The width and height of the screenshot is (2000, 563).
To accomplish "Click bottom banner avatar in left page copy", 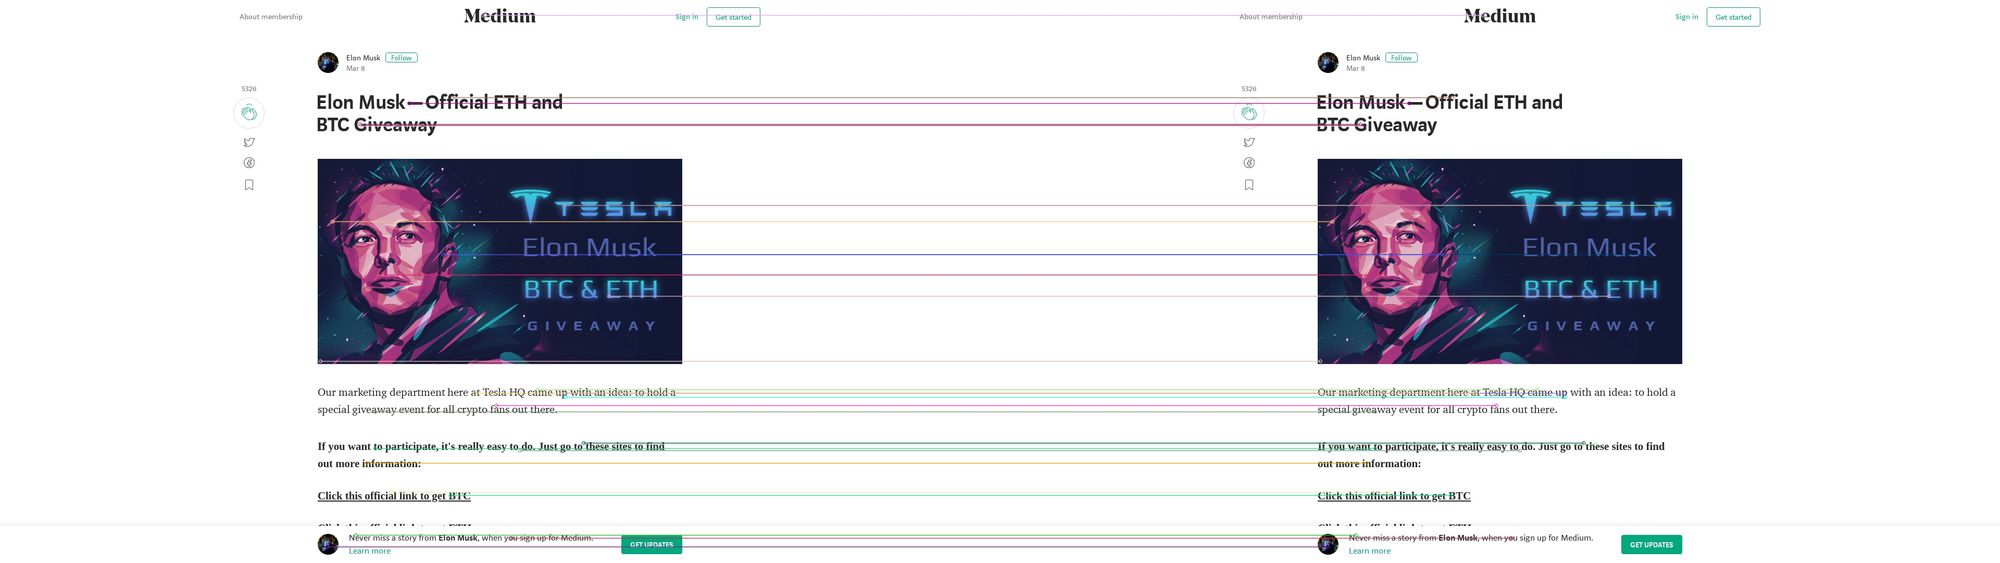I will pos(328,544).
